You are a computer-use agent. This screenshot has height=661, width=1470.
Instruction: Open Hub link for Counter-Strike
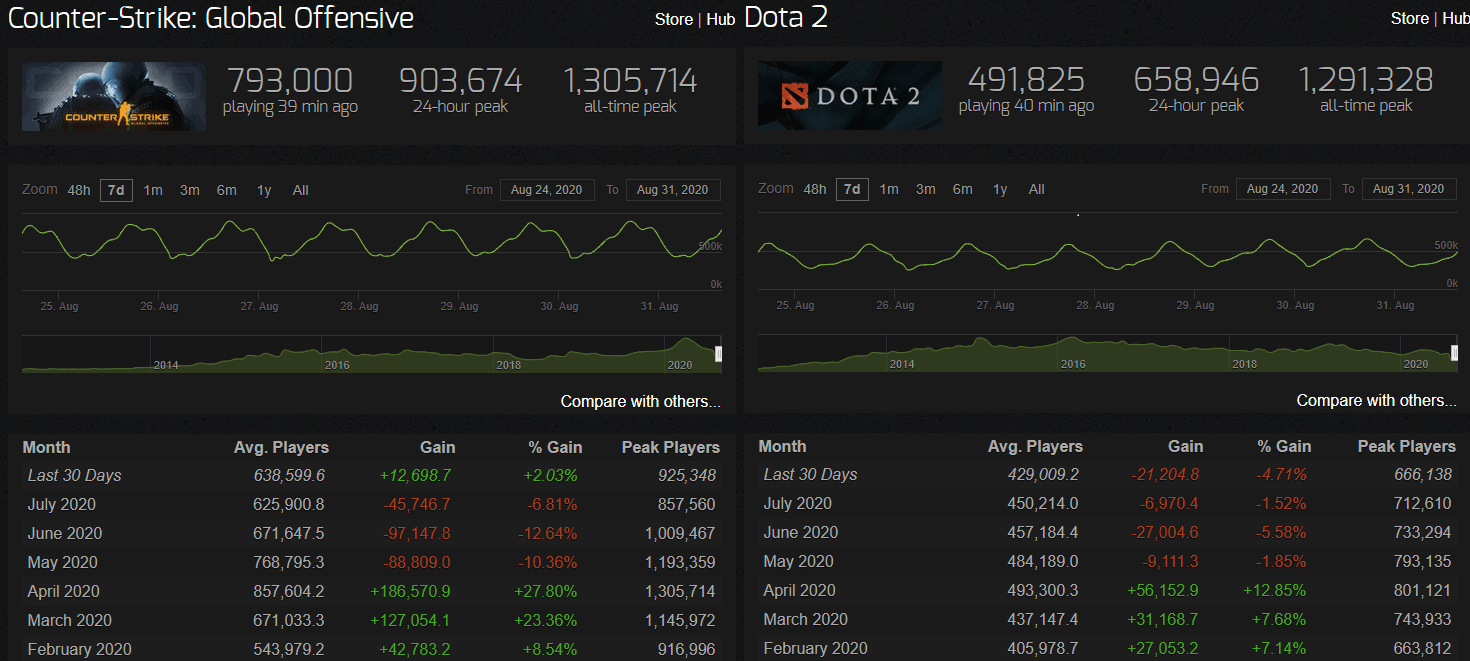[720, 19]
